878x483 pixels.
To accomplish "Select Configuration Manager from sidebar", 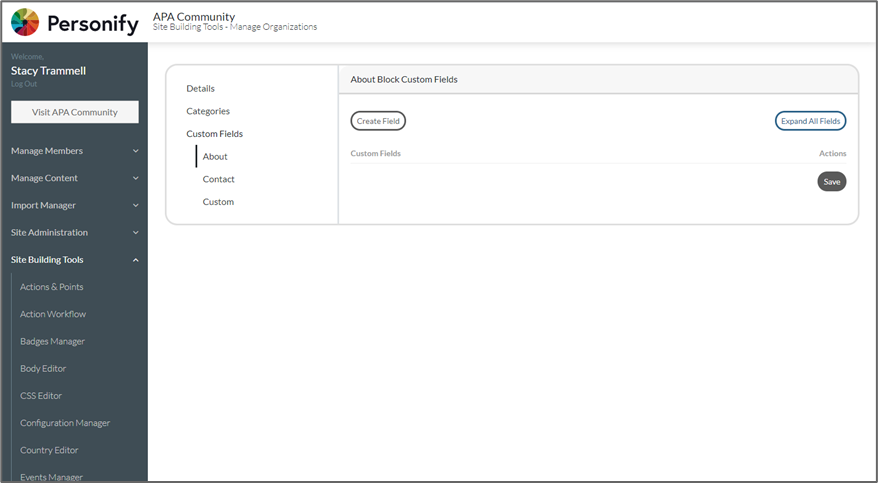I will pyautogui.click(x=65, y=423).
